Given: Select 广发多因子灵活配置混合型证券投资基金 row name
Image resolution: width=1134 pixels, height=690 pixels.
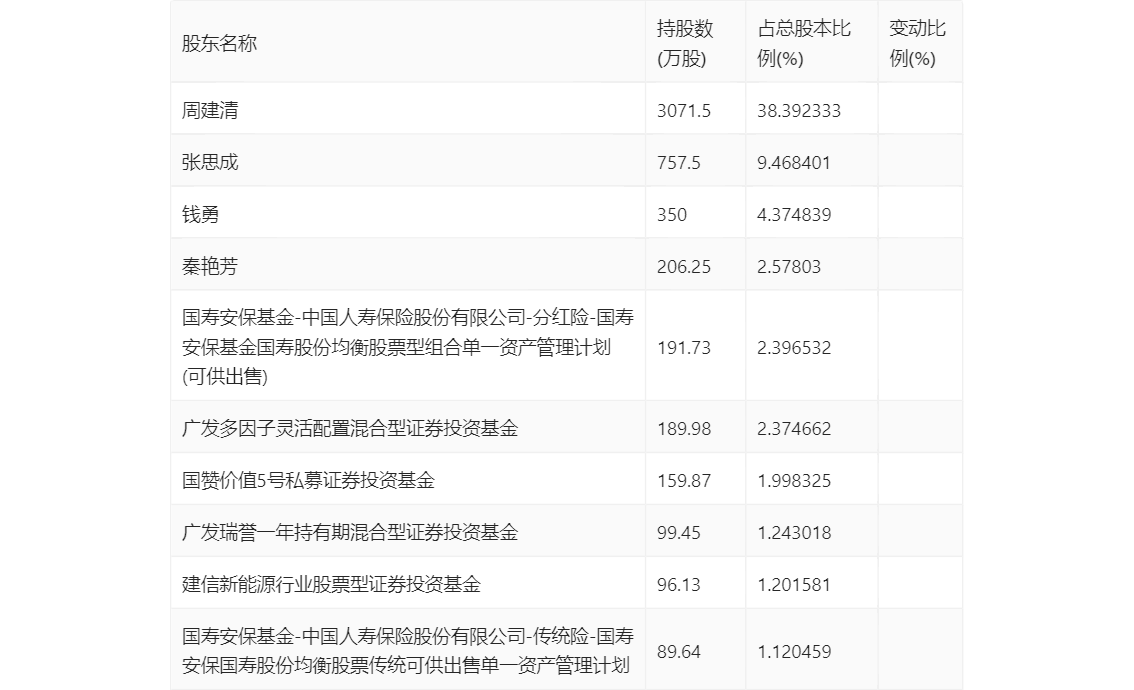Looking at the screenshot, I should [x=350, y=428].
